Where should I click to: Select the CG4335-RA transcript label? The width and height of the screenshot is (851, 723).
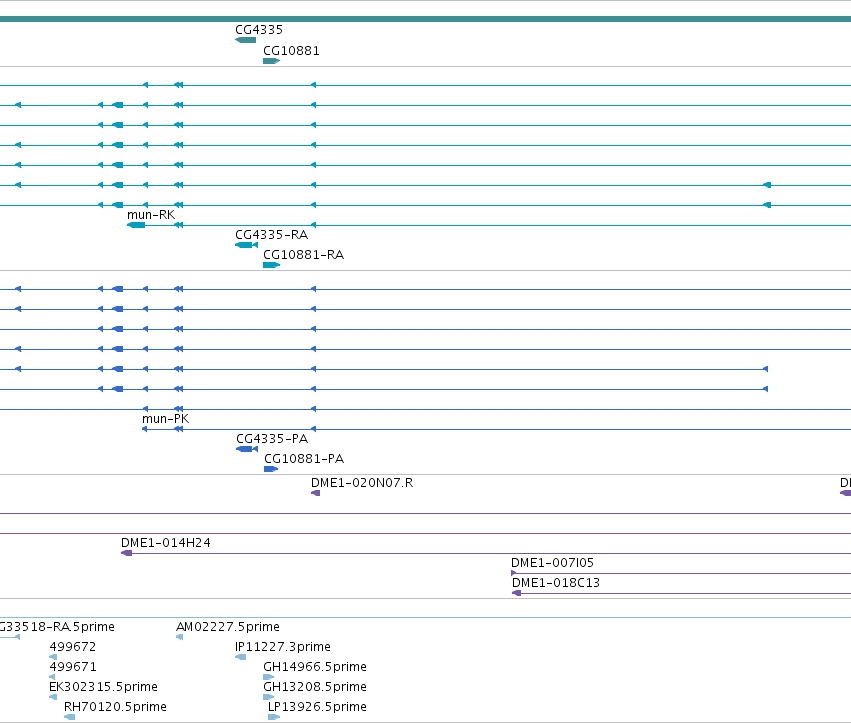click(x=271, y=235)
